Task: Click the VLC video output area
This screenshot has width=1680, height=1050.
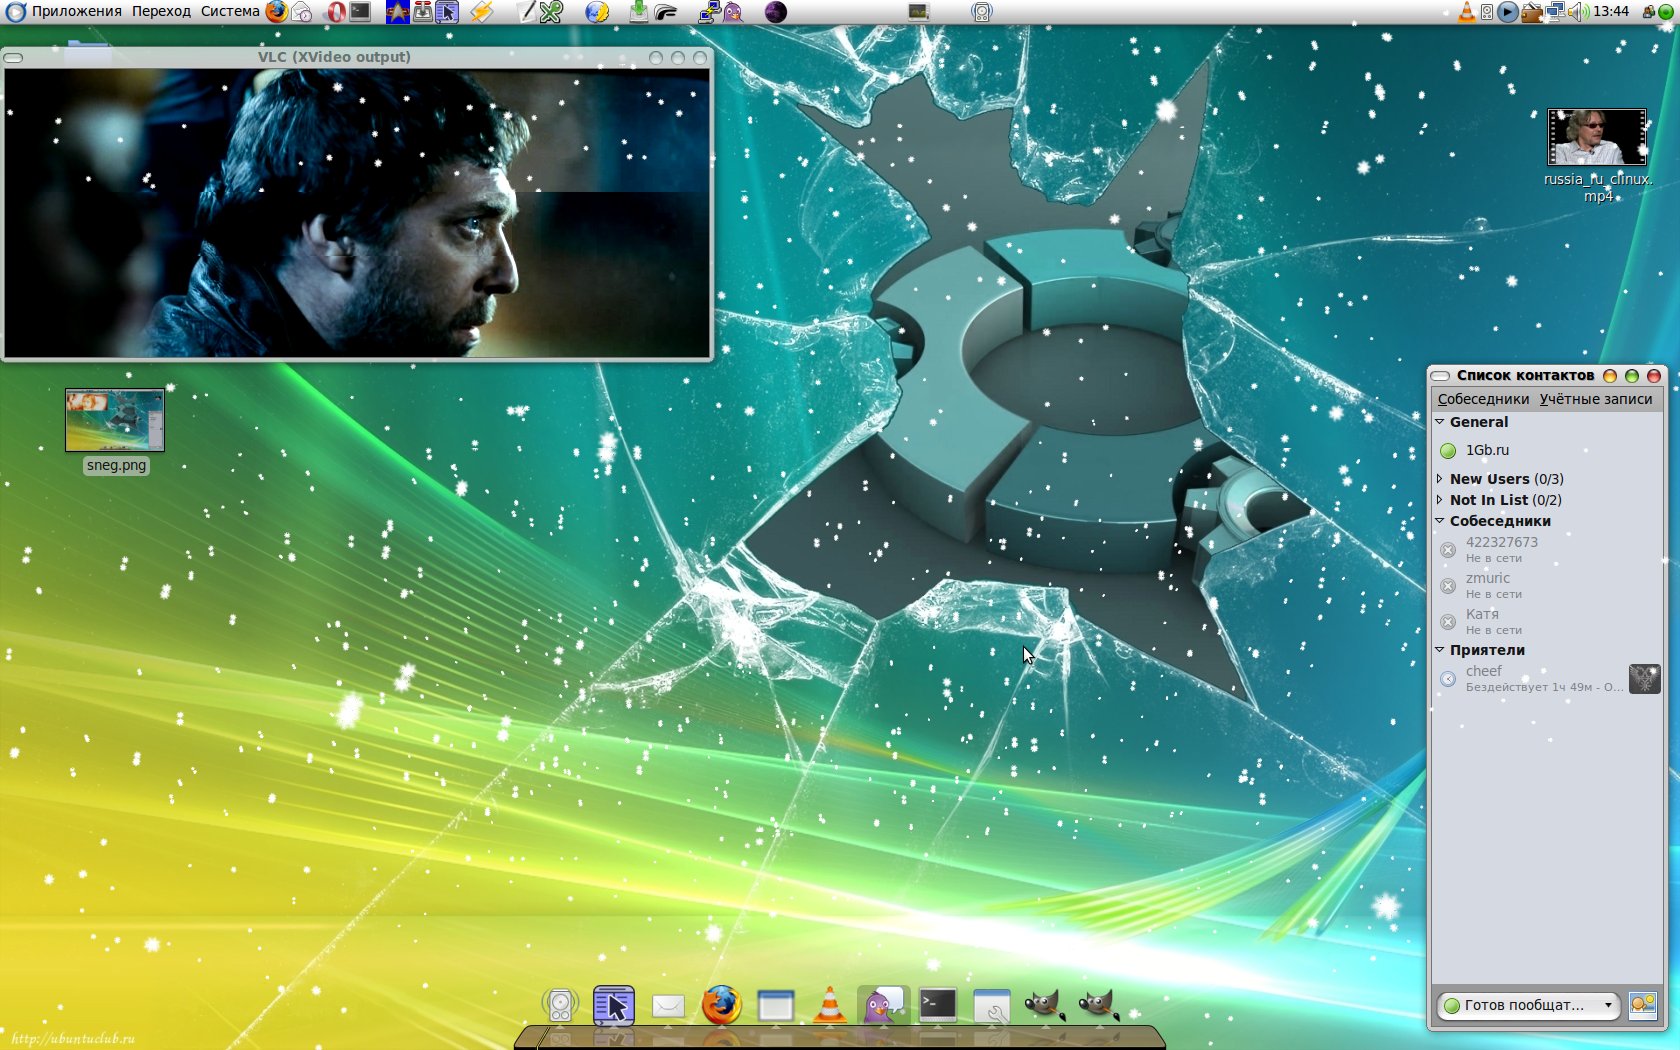Action: pyautogui.click(x=357, y=212)
